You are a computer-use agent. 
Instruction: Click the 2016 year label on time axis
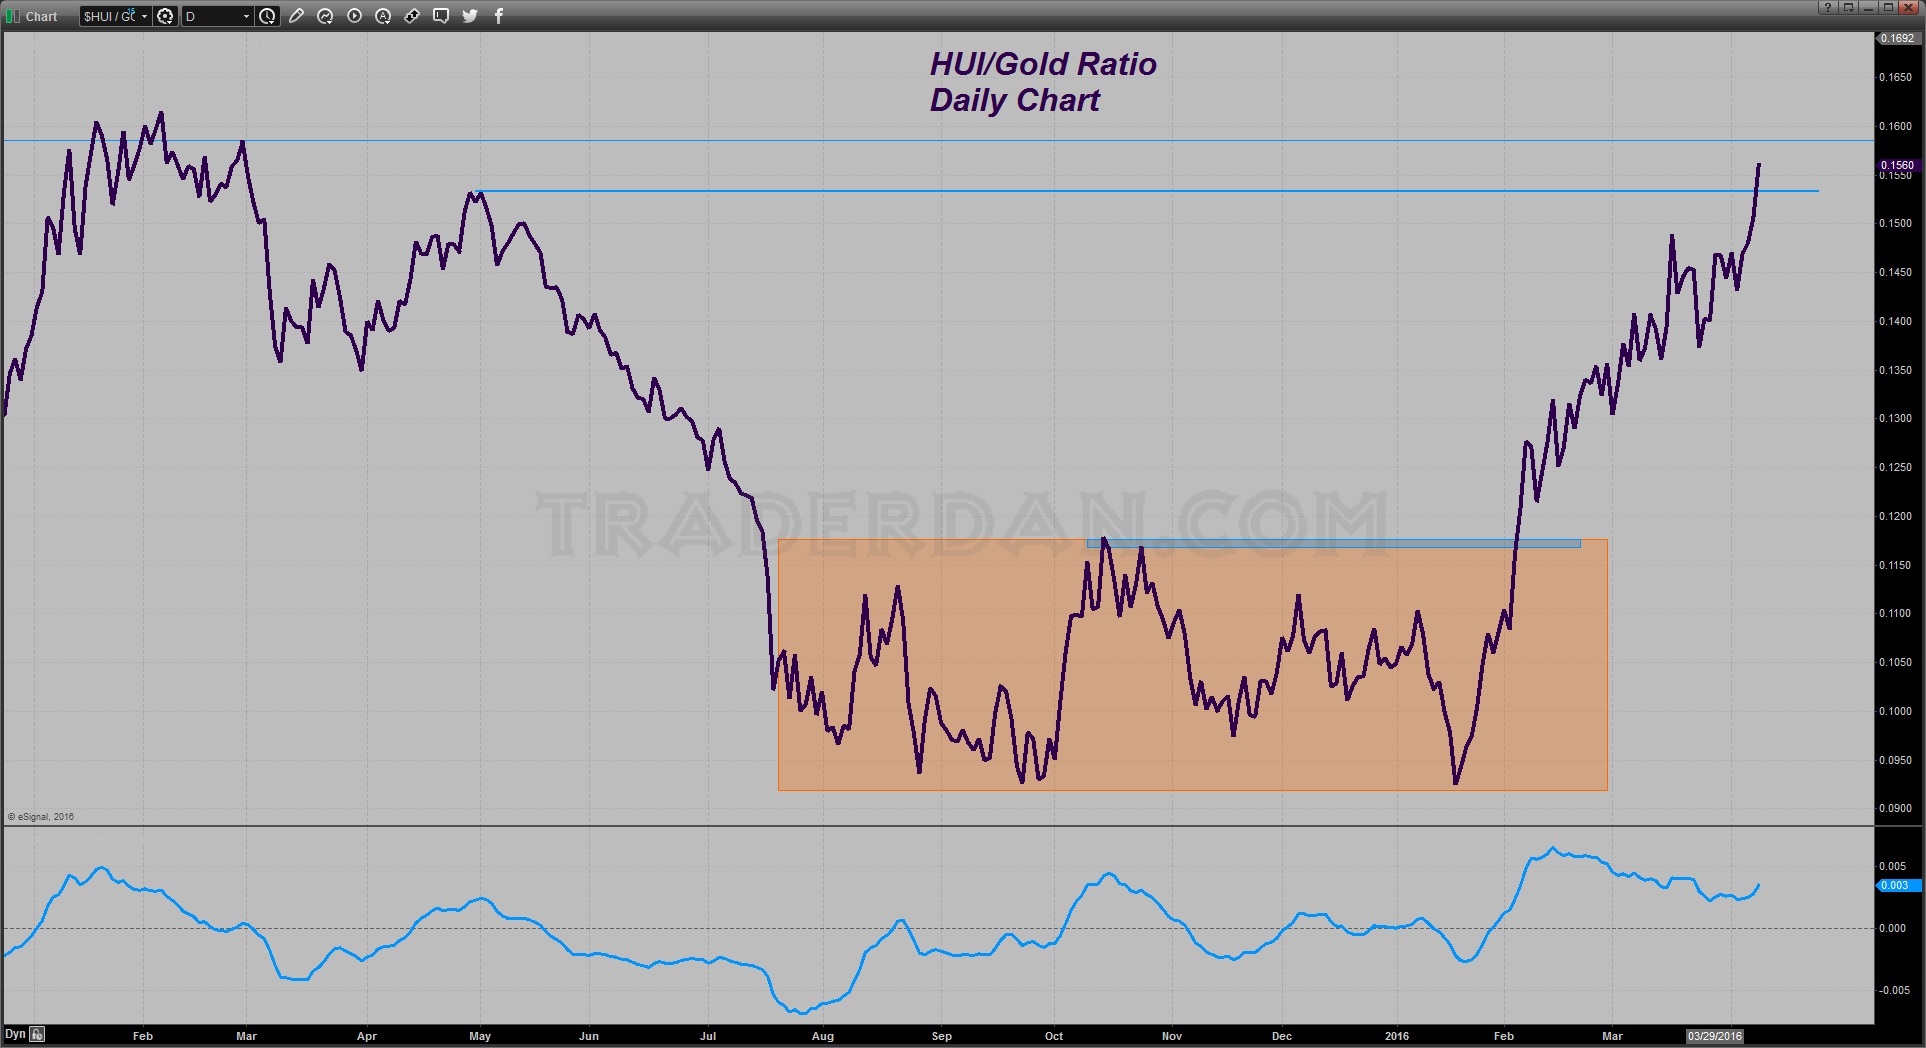tap(1397, 1036)
